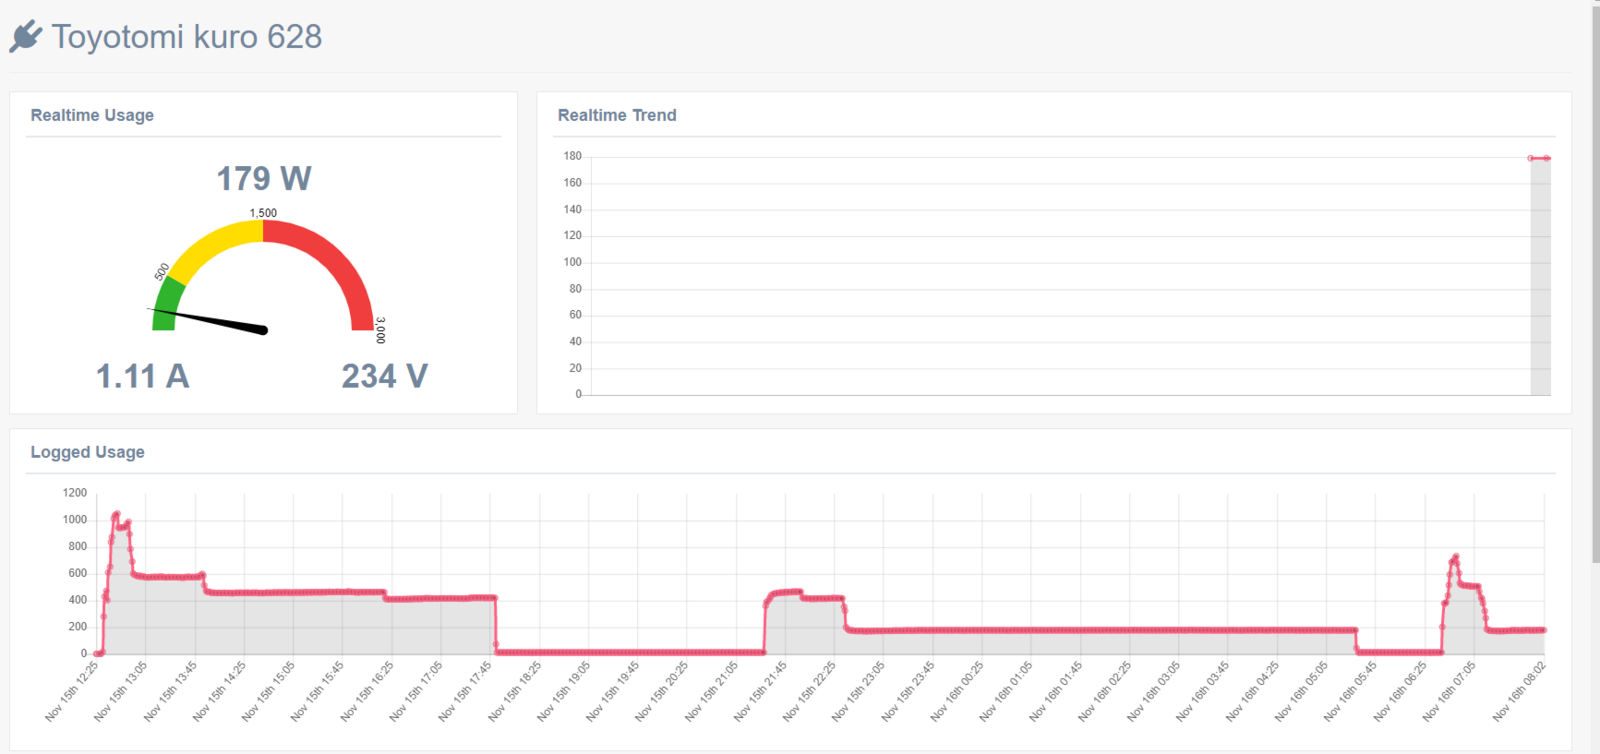Click the 180 y-axis label in Realtime Trend
Image resolution: width=1600 pixels, height=754 pixels.
click(572, 156)
